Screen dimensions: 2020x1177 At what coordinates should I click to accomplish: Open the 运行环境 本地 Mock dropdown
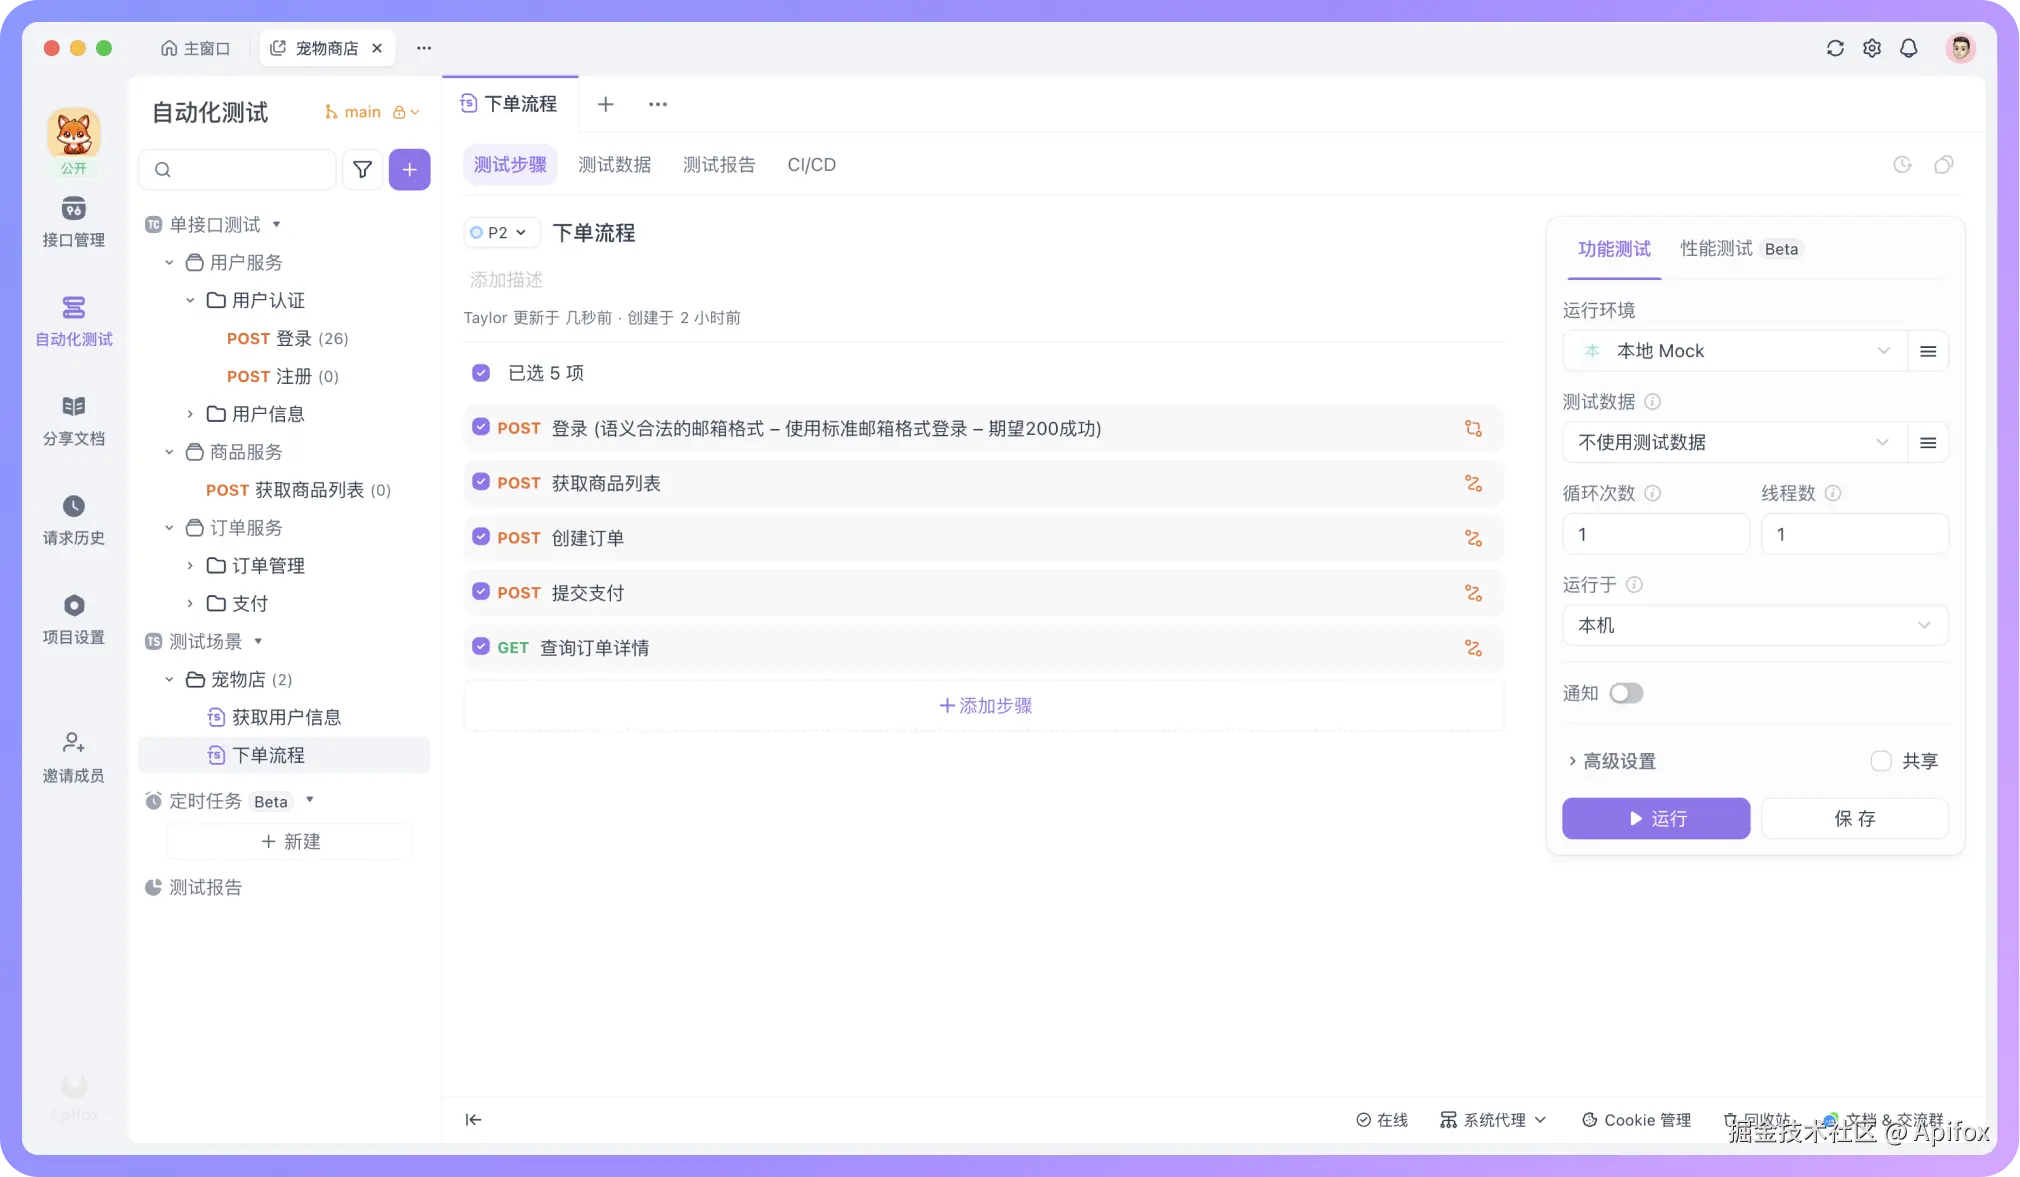pos(1735,351)
